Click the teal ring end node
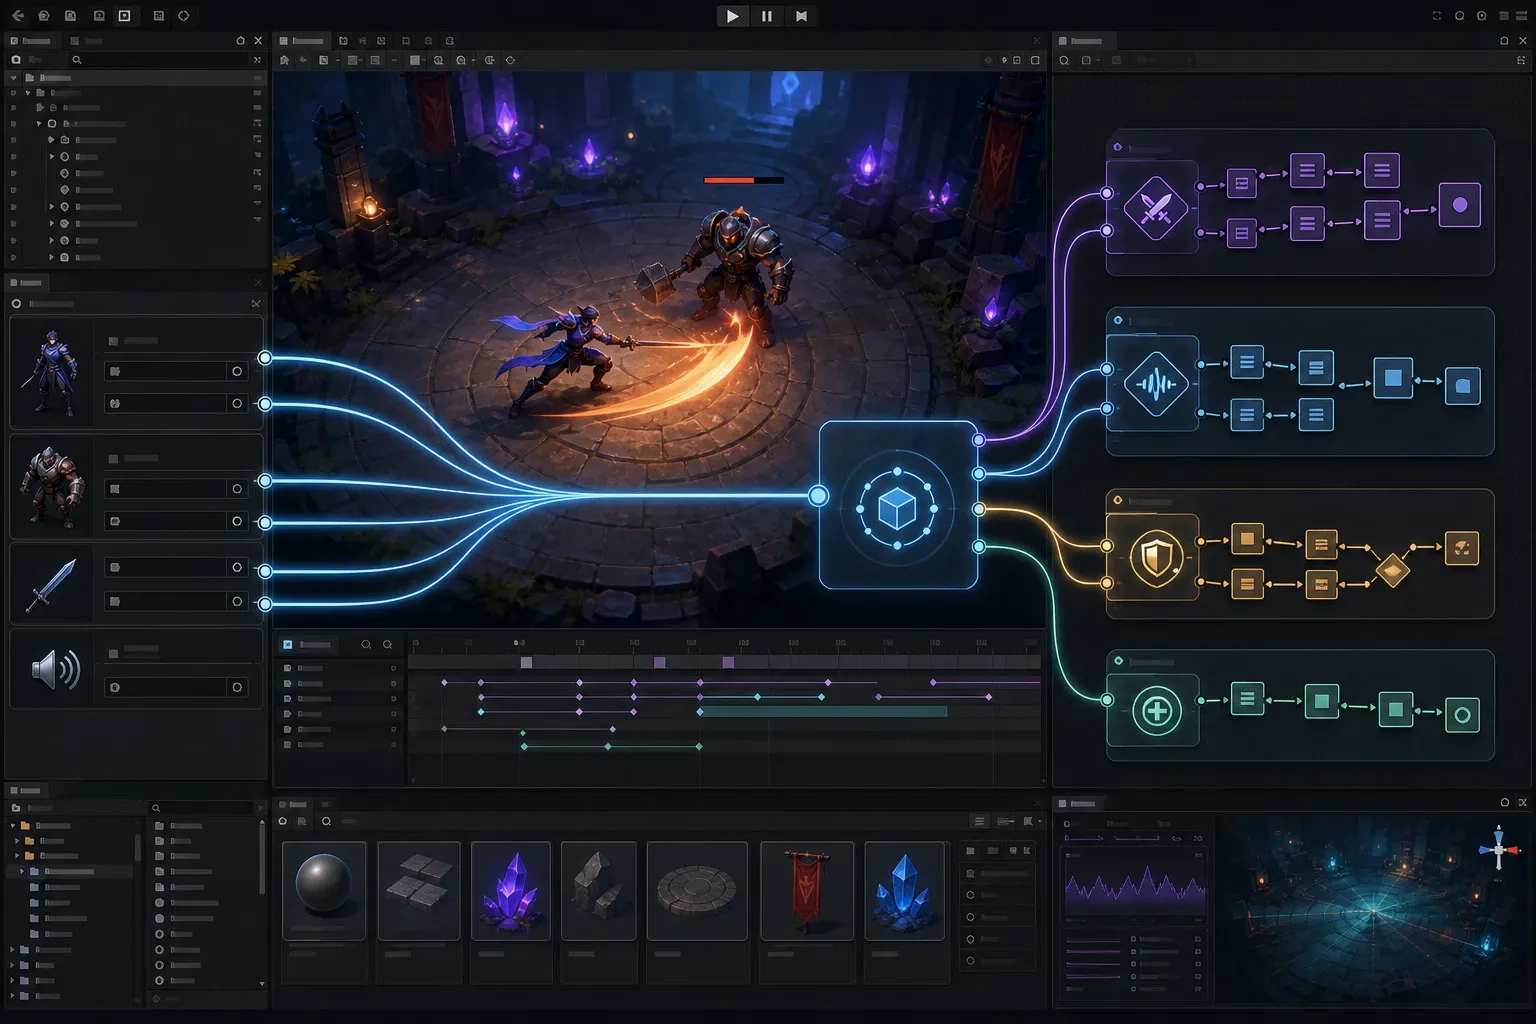Screen dimensions: 1536x1024 [x=1462, y=715]
